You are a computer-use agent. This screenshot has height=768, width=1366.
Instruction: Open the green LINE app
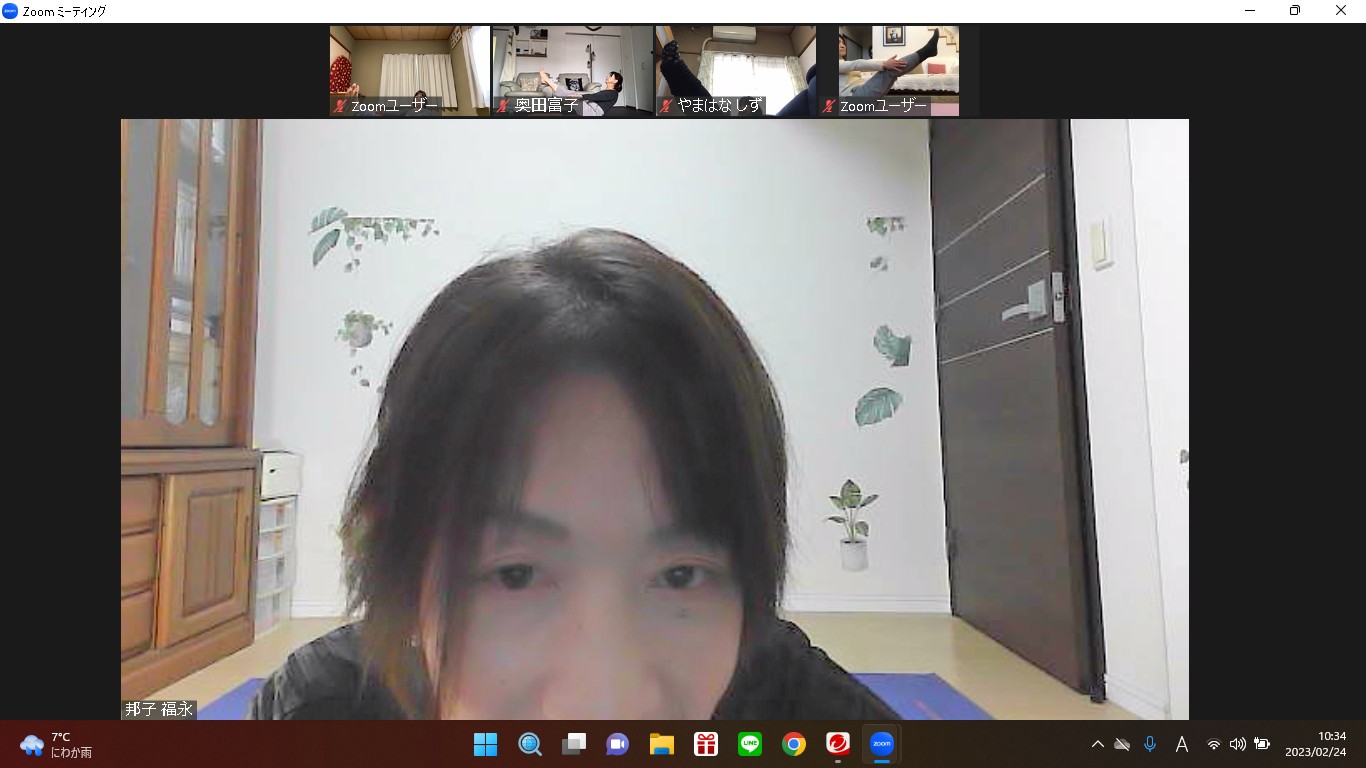tap(750, 744)
